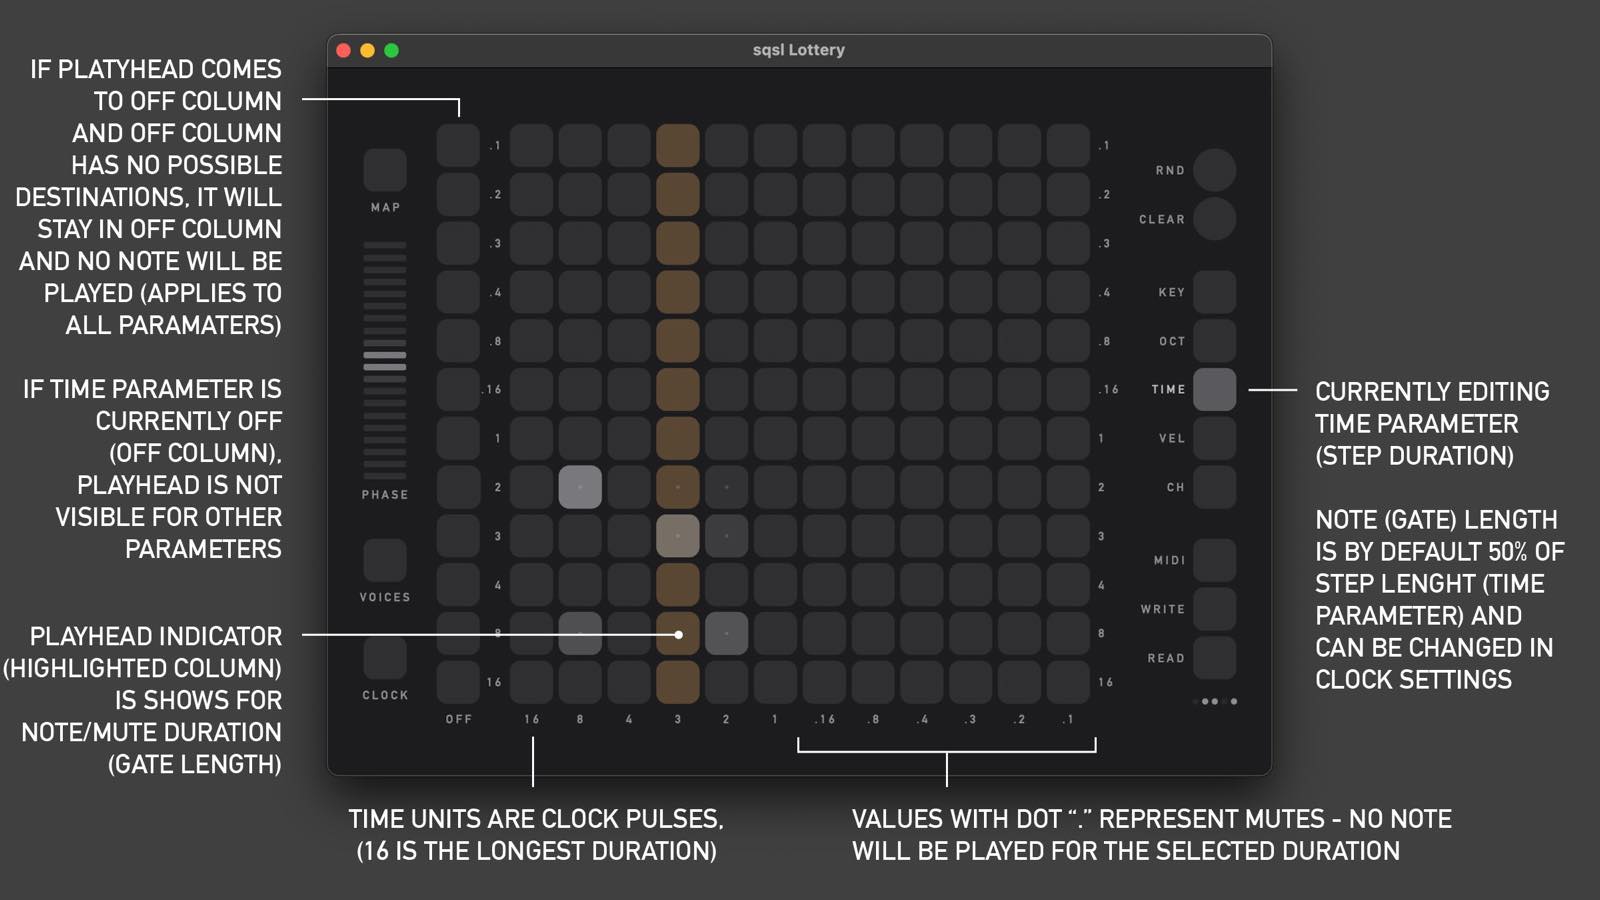Toggle orange playhead cell in row 16

pos(678,682)
